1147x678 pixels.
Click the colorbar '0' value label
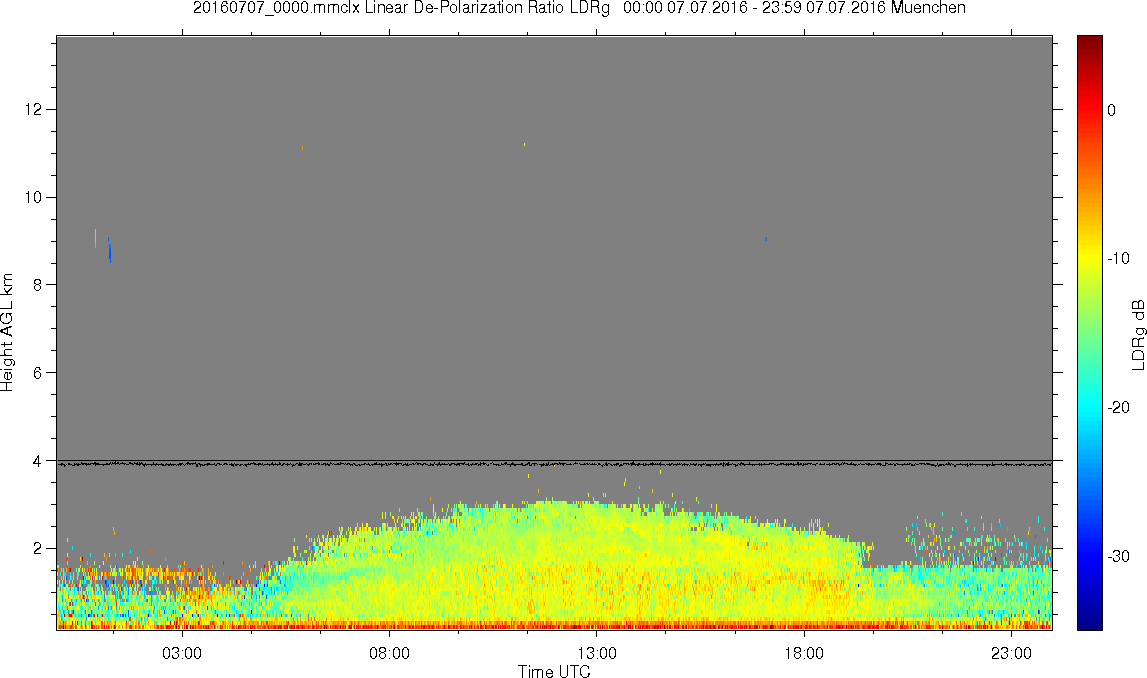(1112, 110)
